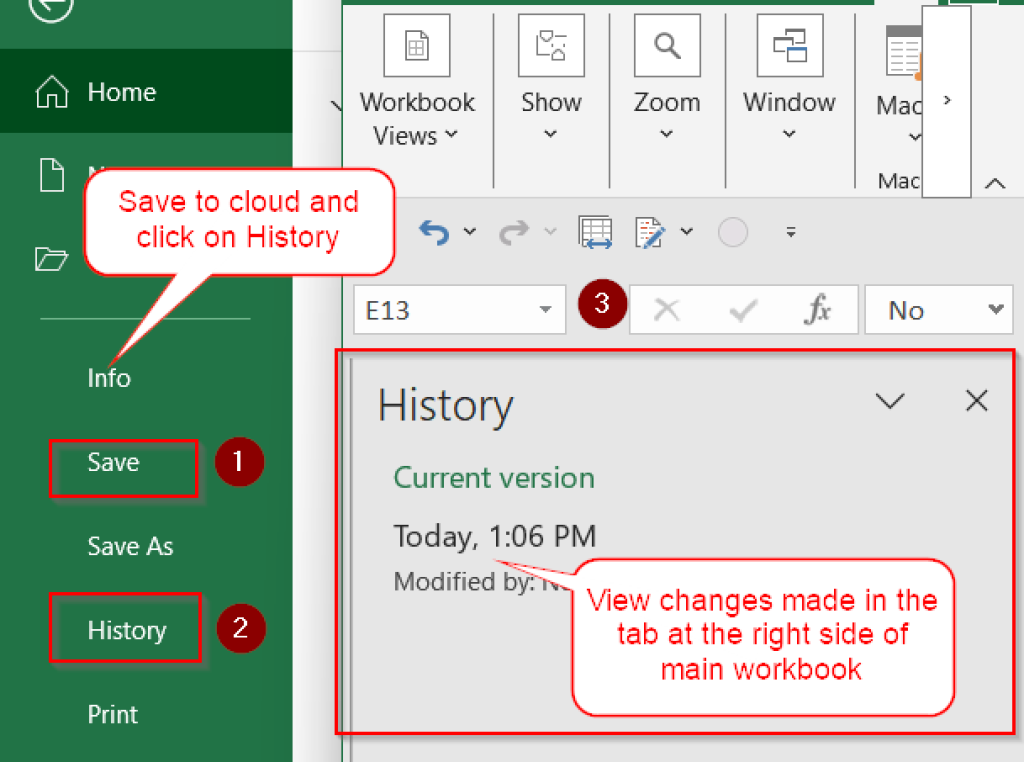Collapse the ribbon with the chevron
The width and height of the screenshot is (1024, 762).
click(995, 184)
